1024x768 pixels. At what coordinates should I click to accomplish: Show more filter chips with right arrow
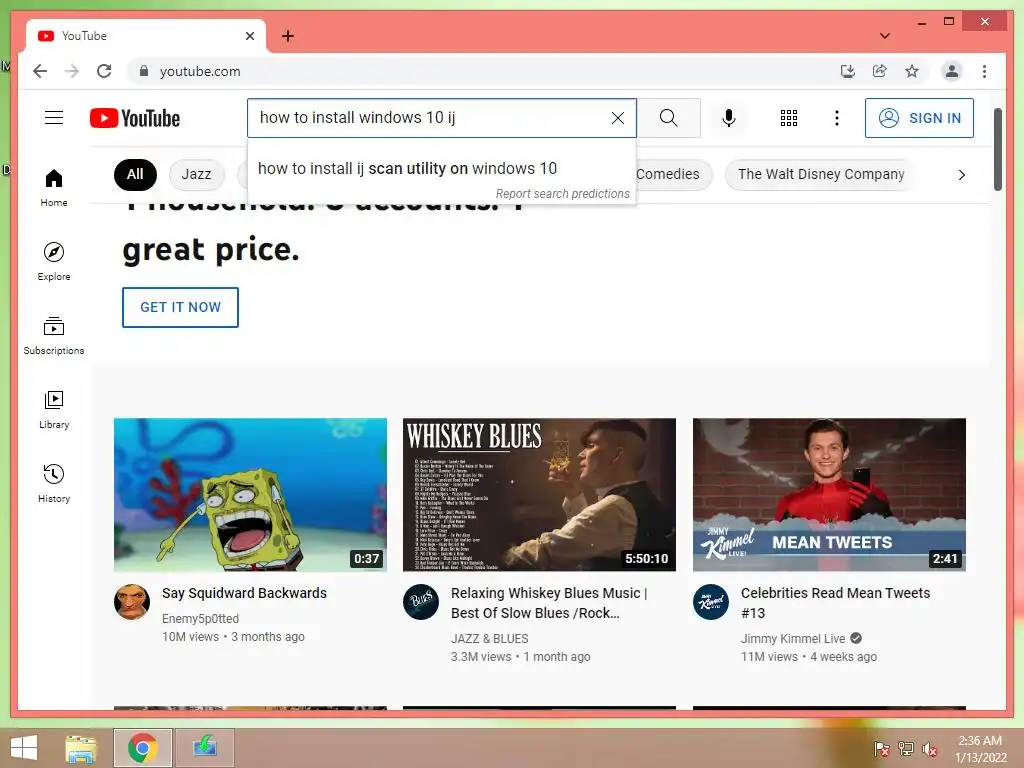click(x=961, y=174)
